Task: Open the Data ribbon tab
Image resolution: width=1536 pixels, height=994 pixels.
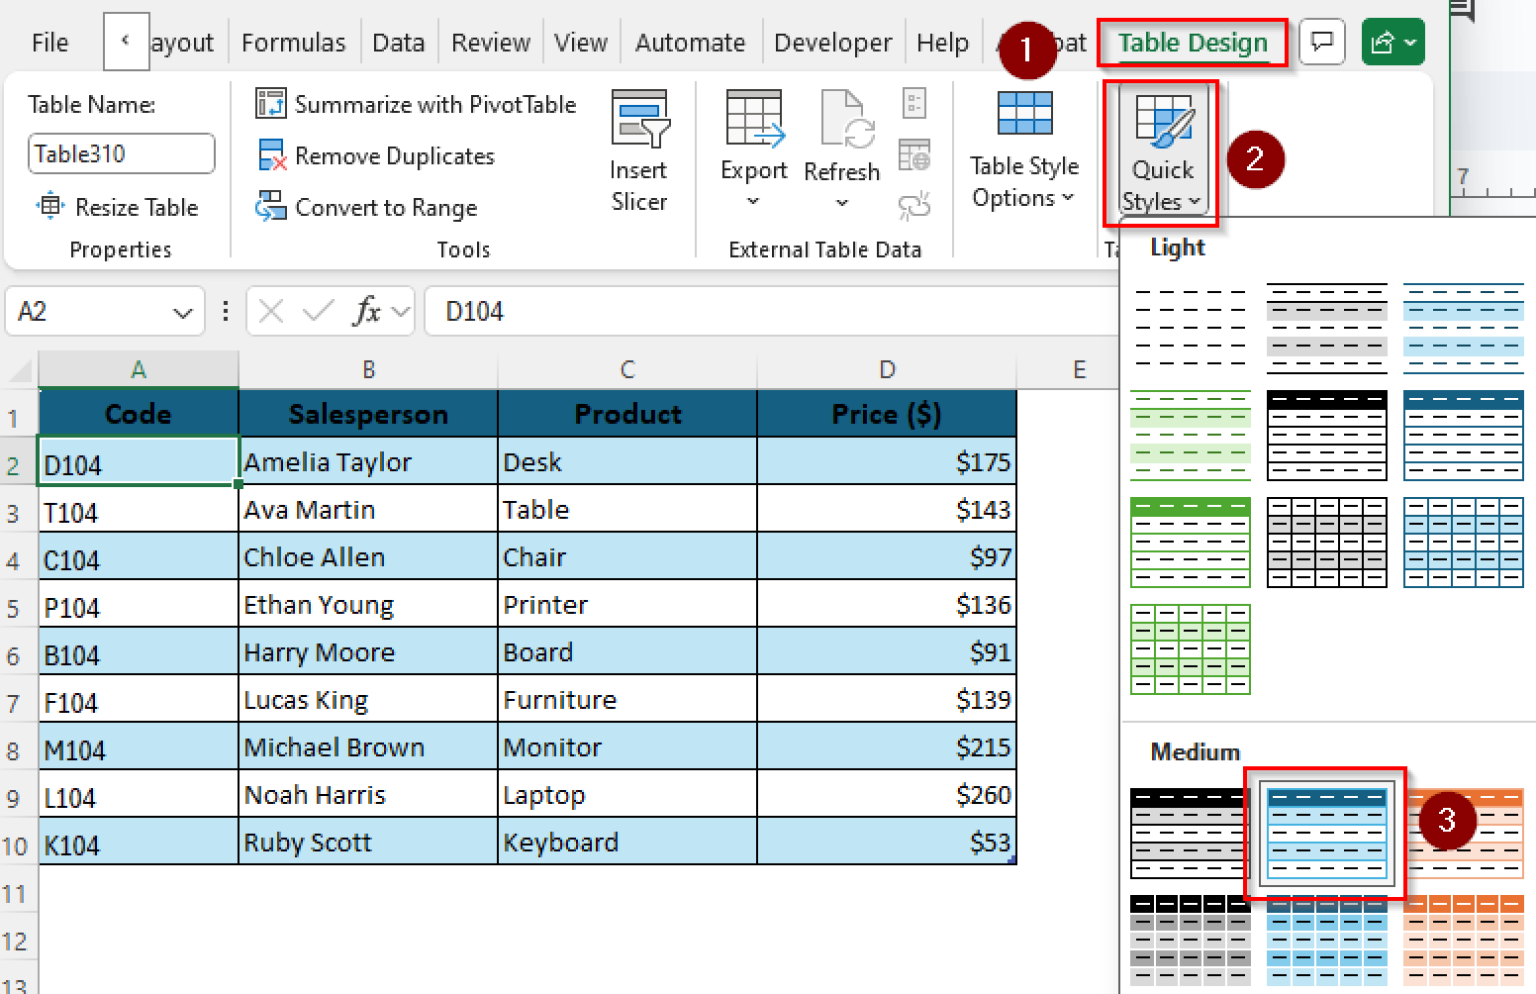Action: 398,42
